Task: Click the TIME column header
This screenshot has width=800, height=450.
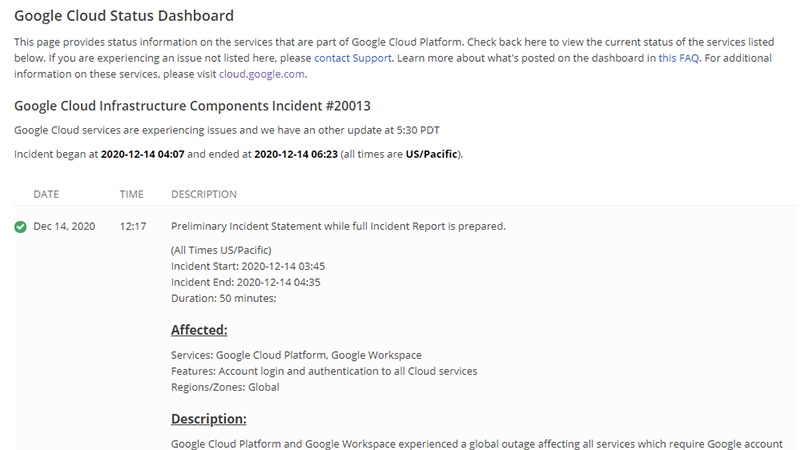Action: pos(131,194)
